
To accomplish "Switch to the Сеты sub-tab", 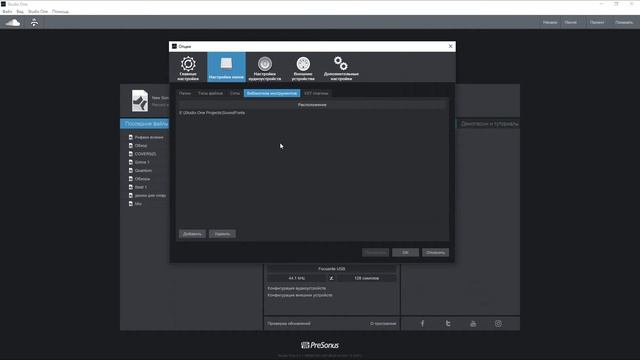I will [235, 93].
